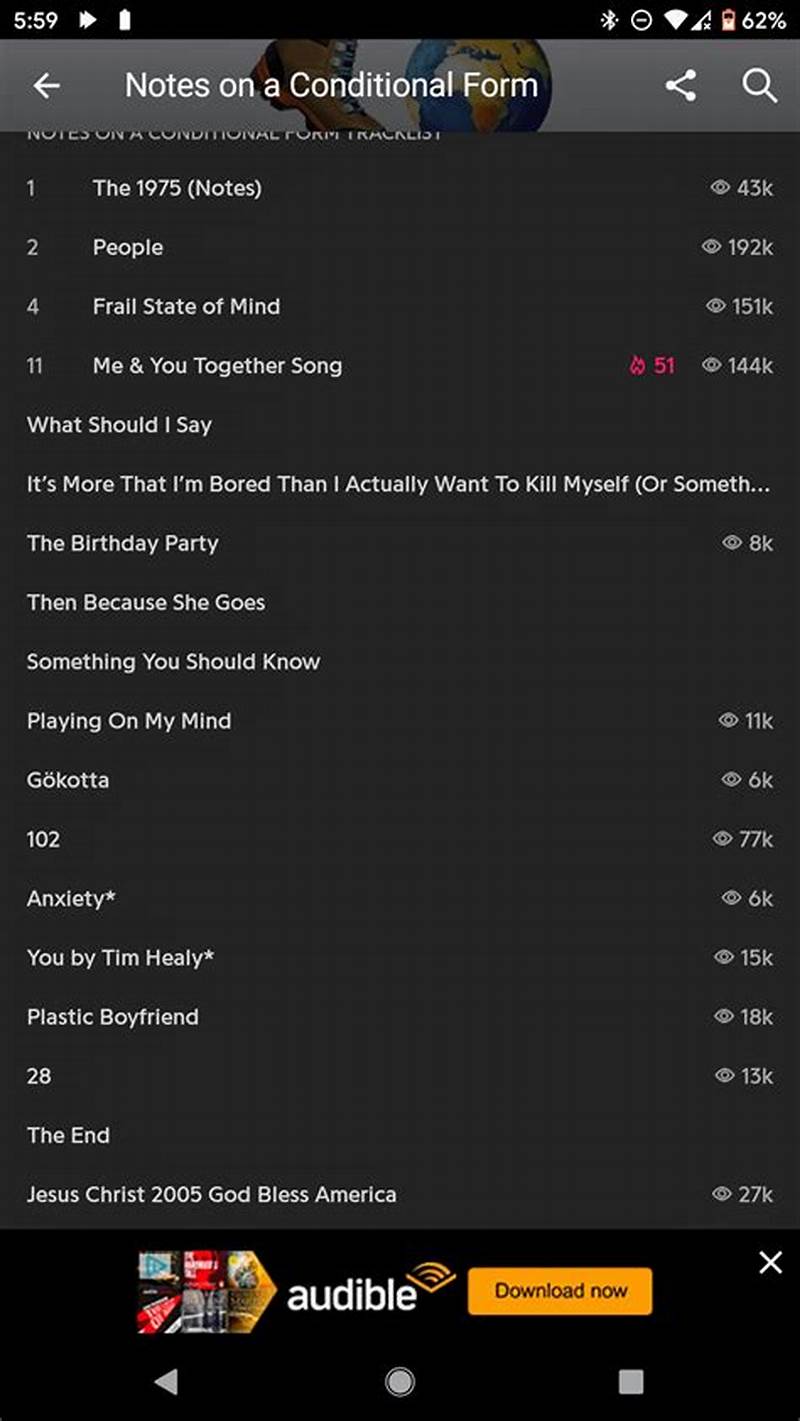Tap the share icon in the top bar

click(681, 86)
